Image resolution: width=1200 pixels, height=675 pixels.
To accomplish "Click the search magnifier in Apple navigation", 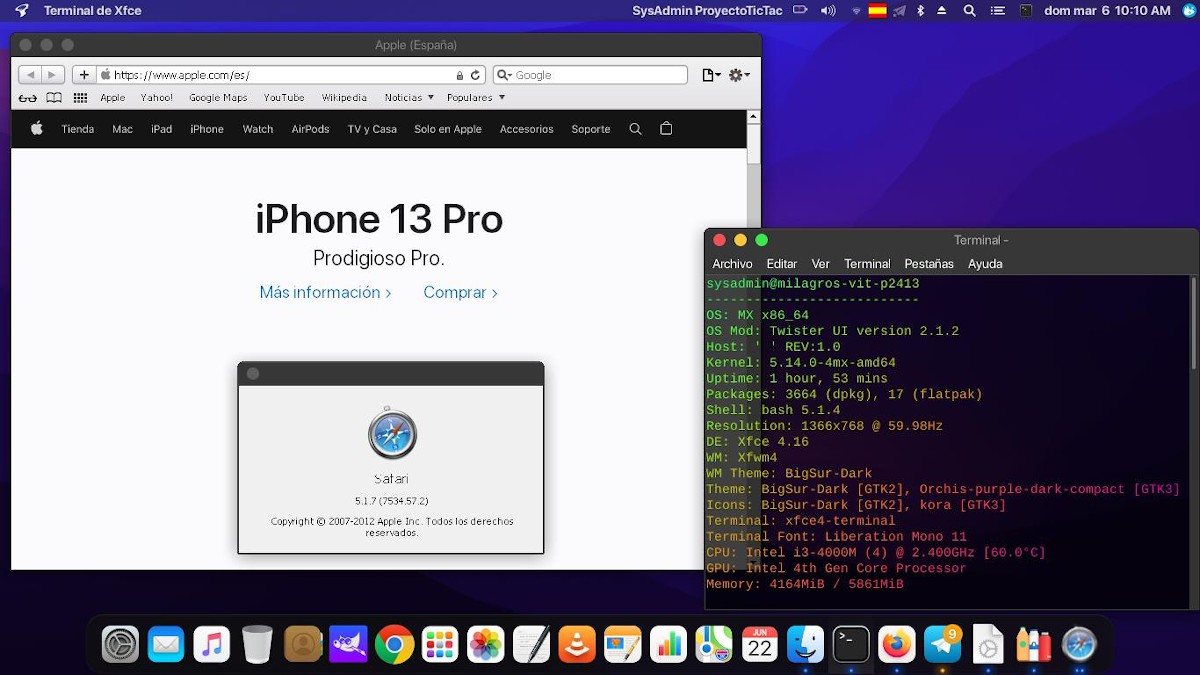I will point(635,129).
